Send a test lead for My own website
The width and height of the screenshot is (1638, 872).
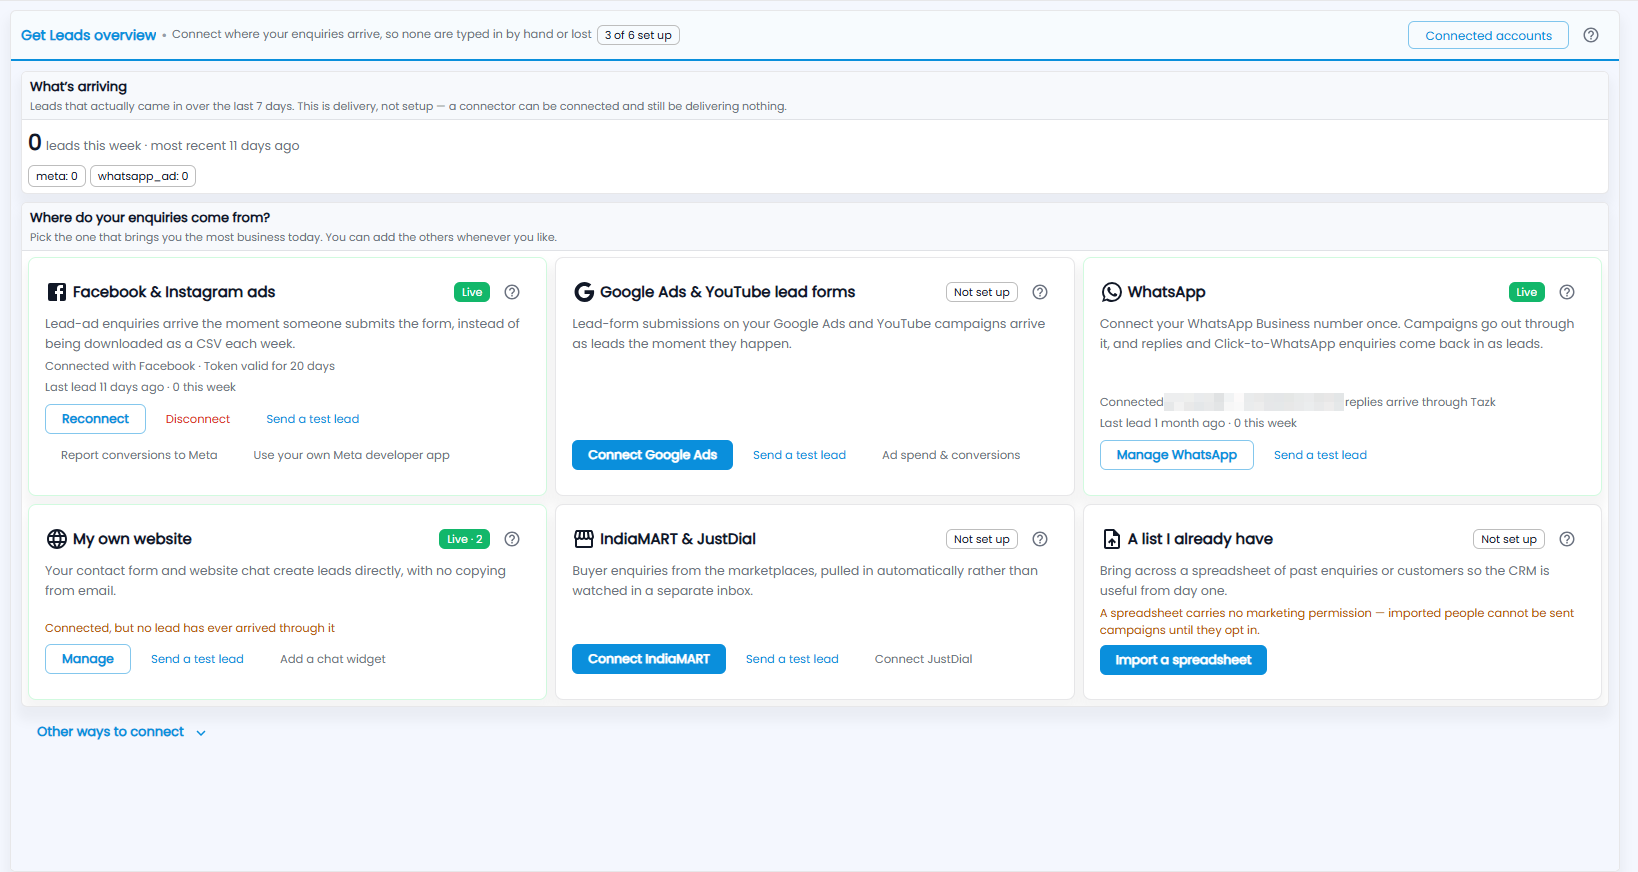point(197,659)
